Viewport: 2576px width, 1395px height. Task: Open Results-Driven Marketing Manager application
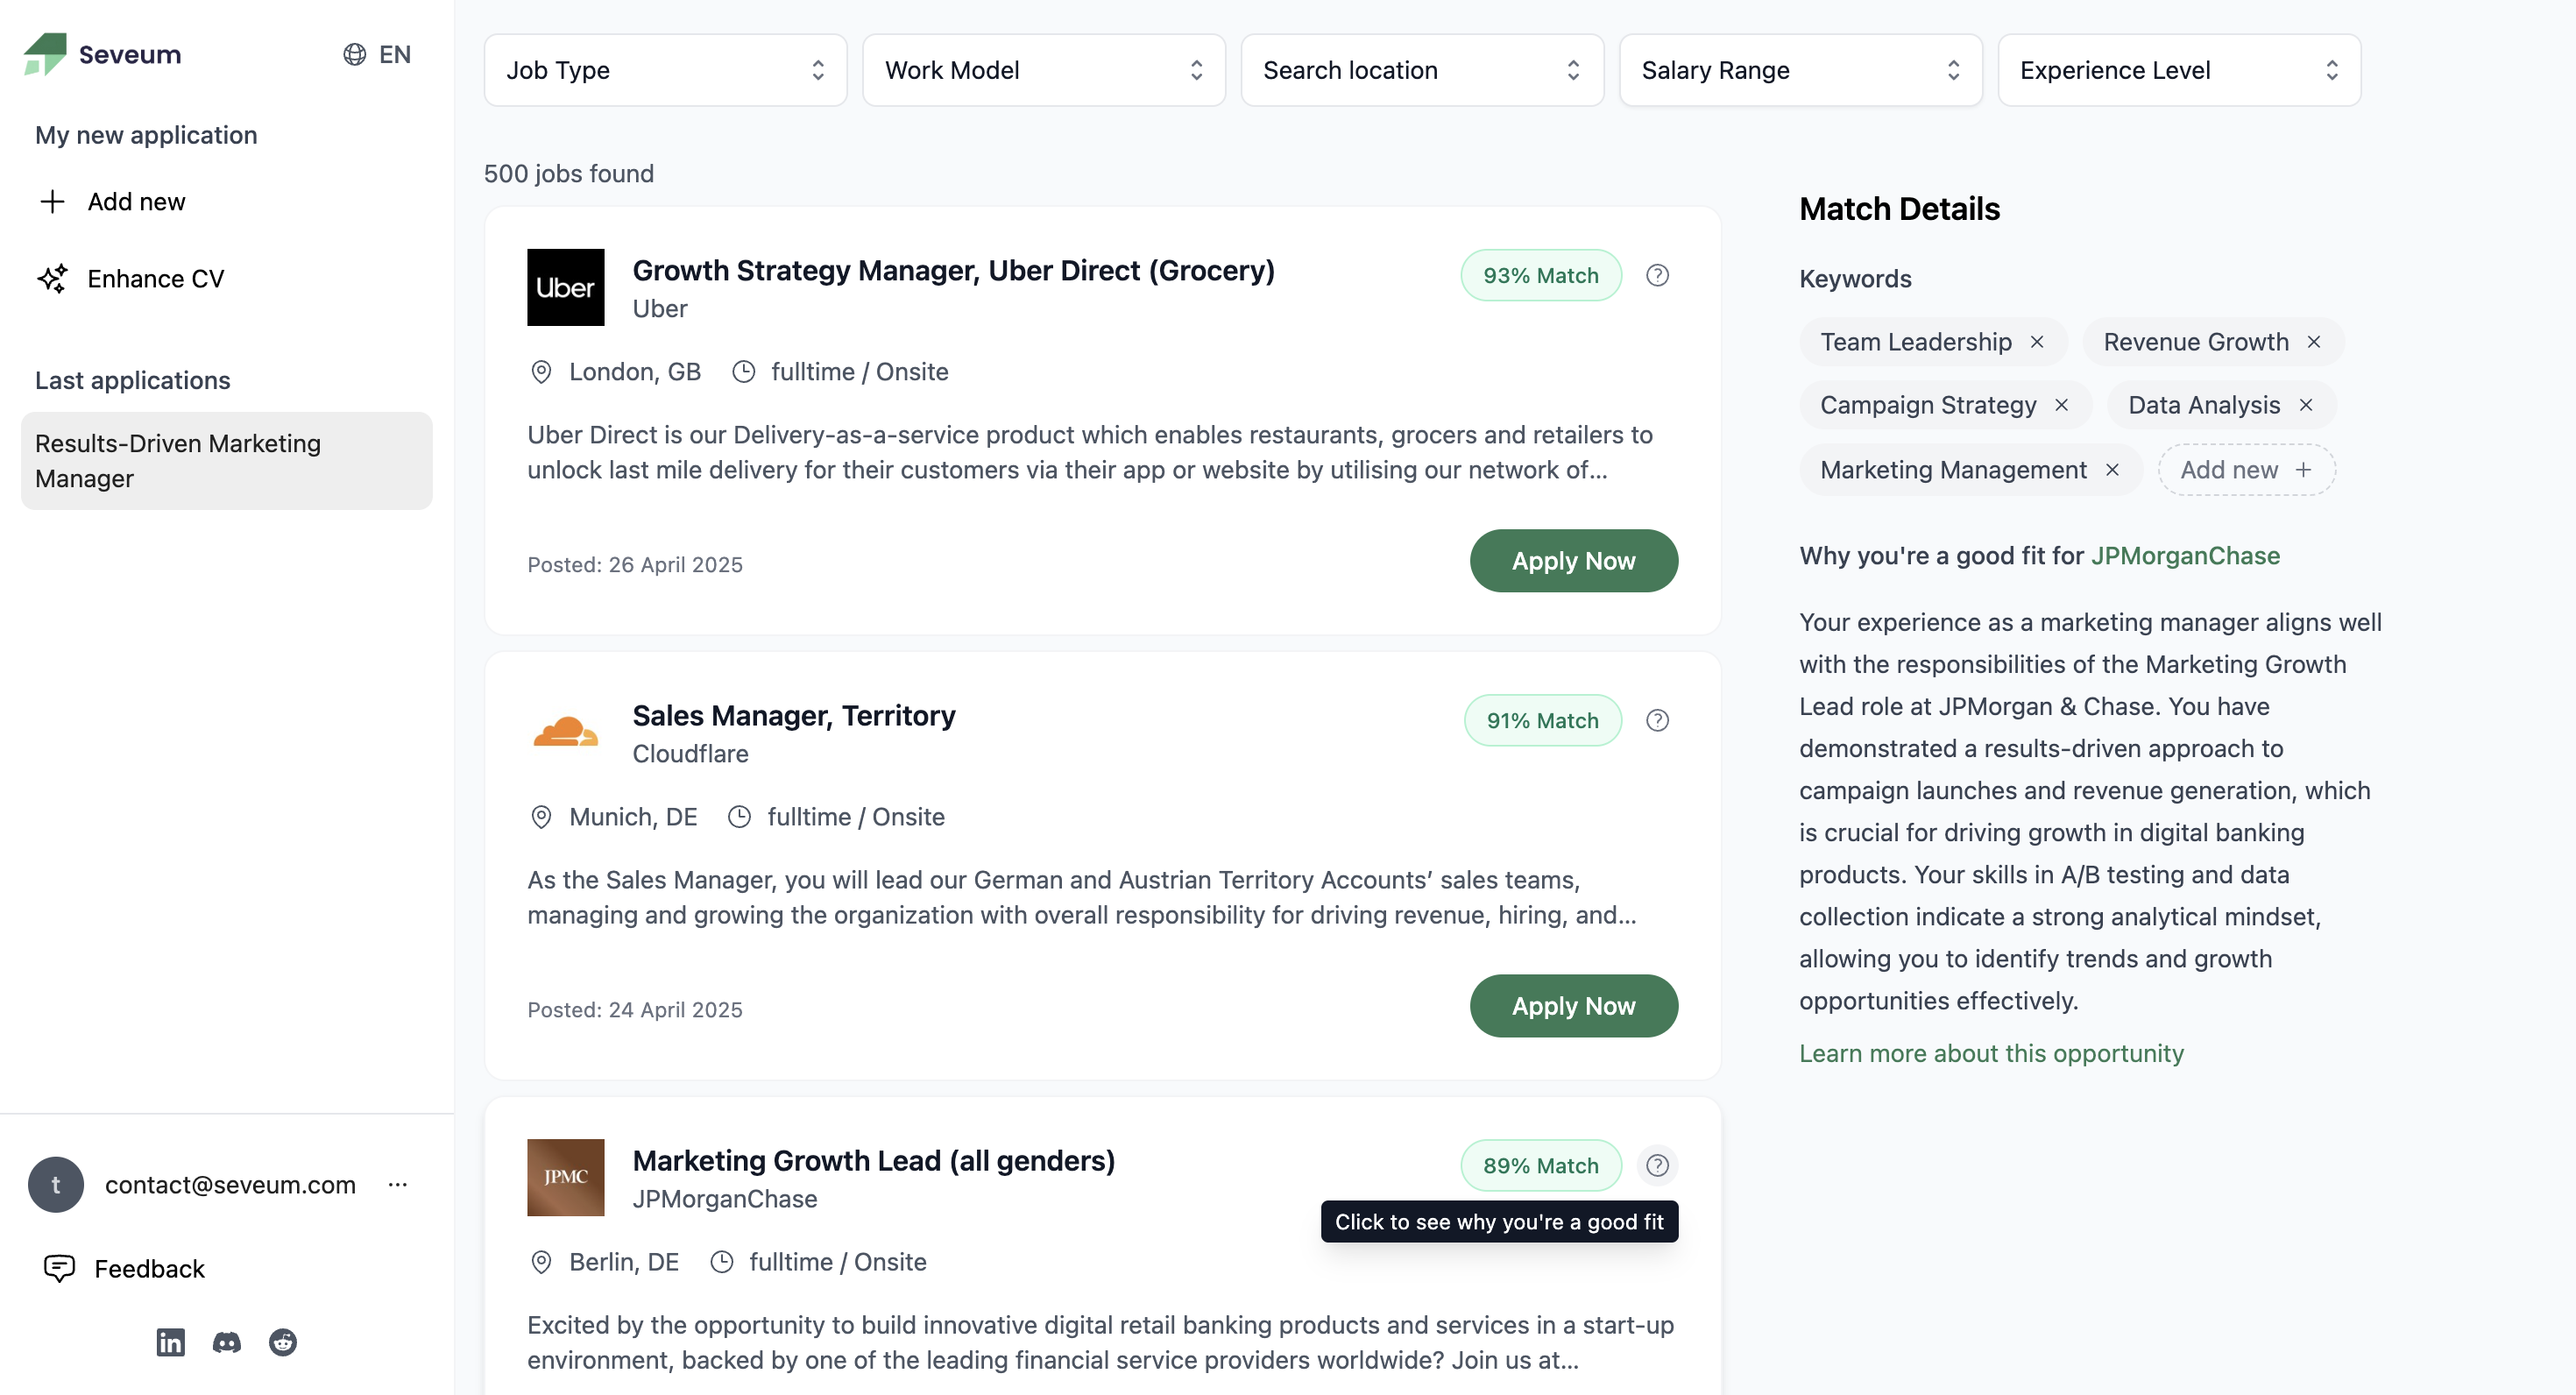pyautogui.click(x=226, y=461)
